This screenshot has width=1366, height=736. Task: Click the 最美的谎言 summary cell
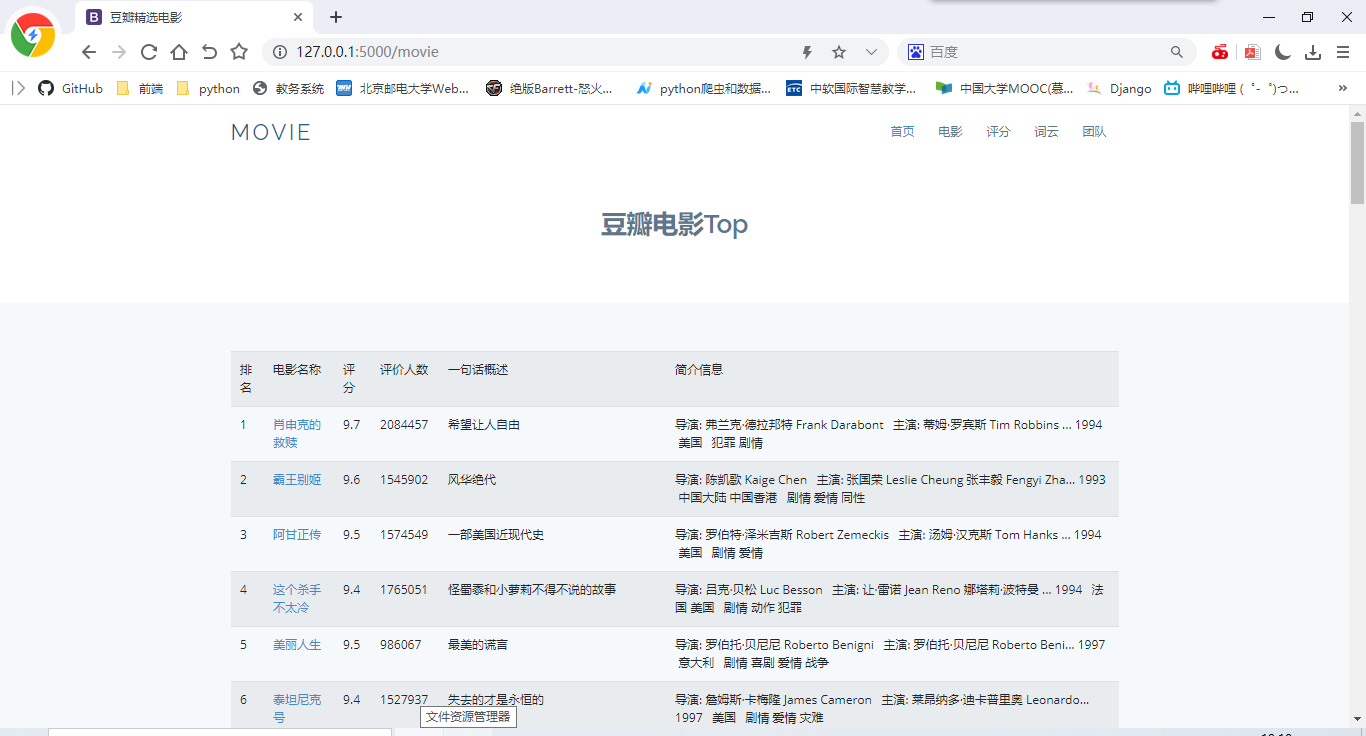pos(478,645)
